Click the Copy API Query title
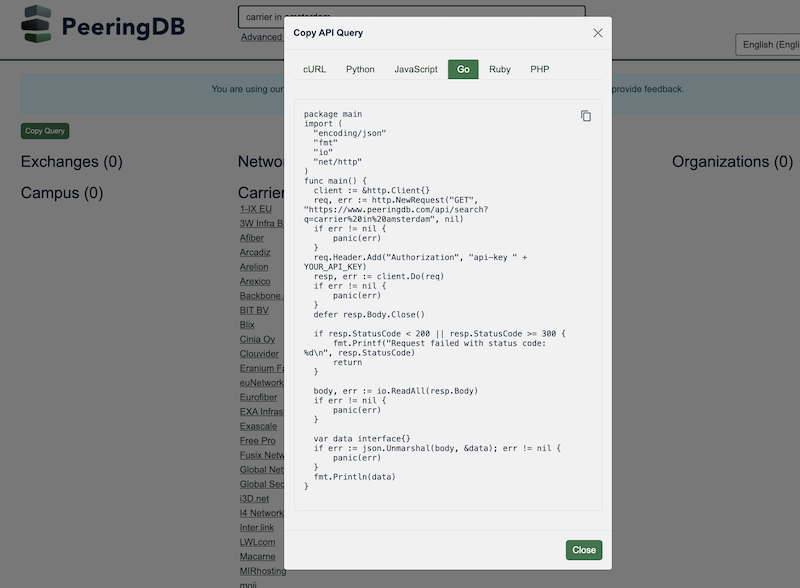The height and width of the screenshot is (588, 800). pyautogui.click(x=328, y=33)
